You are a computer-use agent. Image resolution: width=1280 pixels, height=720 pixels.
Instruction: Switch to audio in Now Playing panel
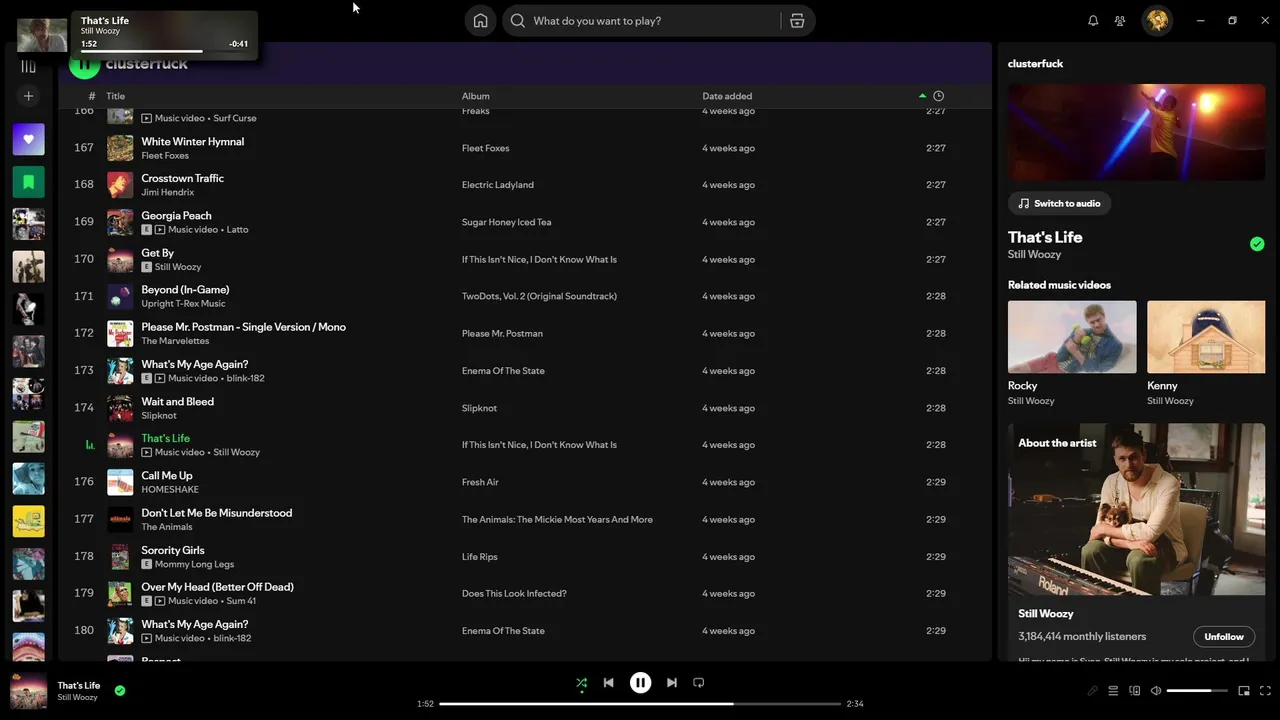[1059, 203]
